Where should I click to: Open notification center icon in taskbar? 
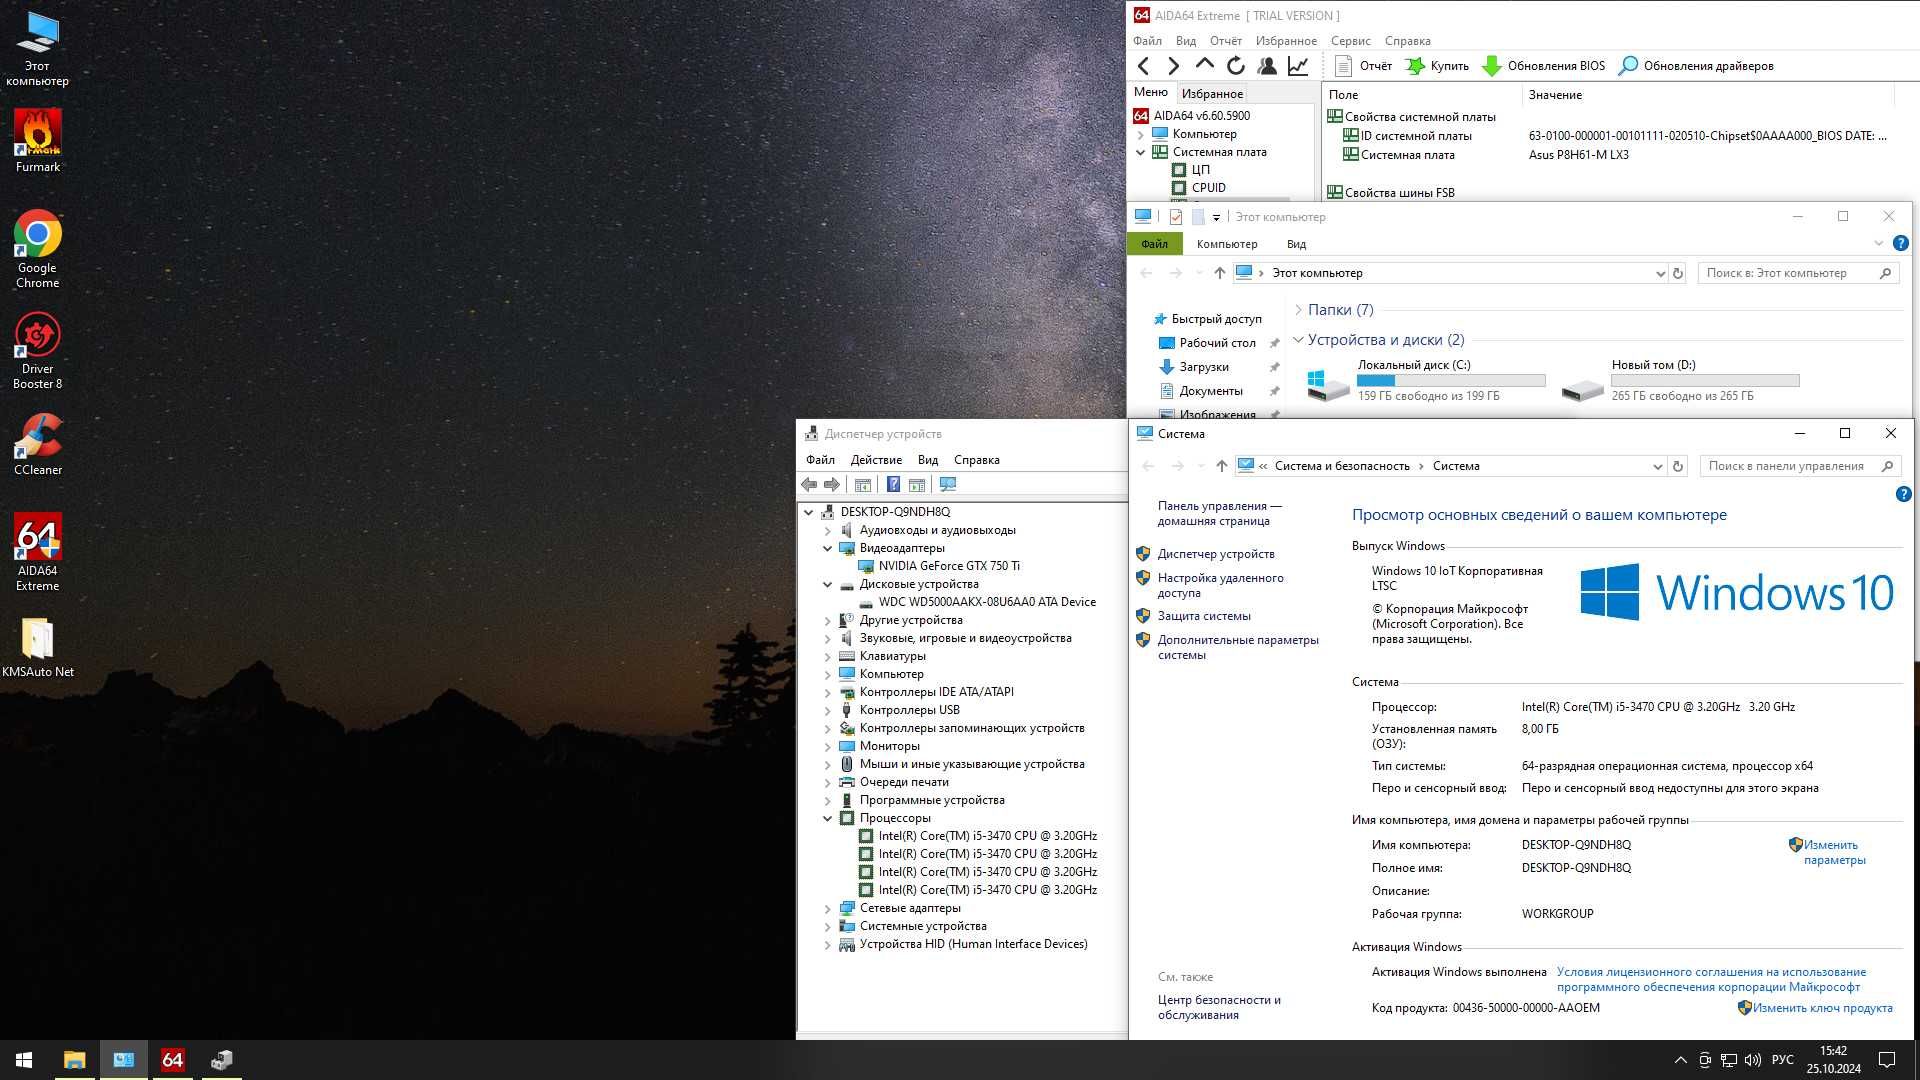(1887, 1060)
